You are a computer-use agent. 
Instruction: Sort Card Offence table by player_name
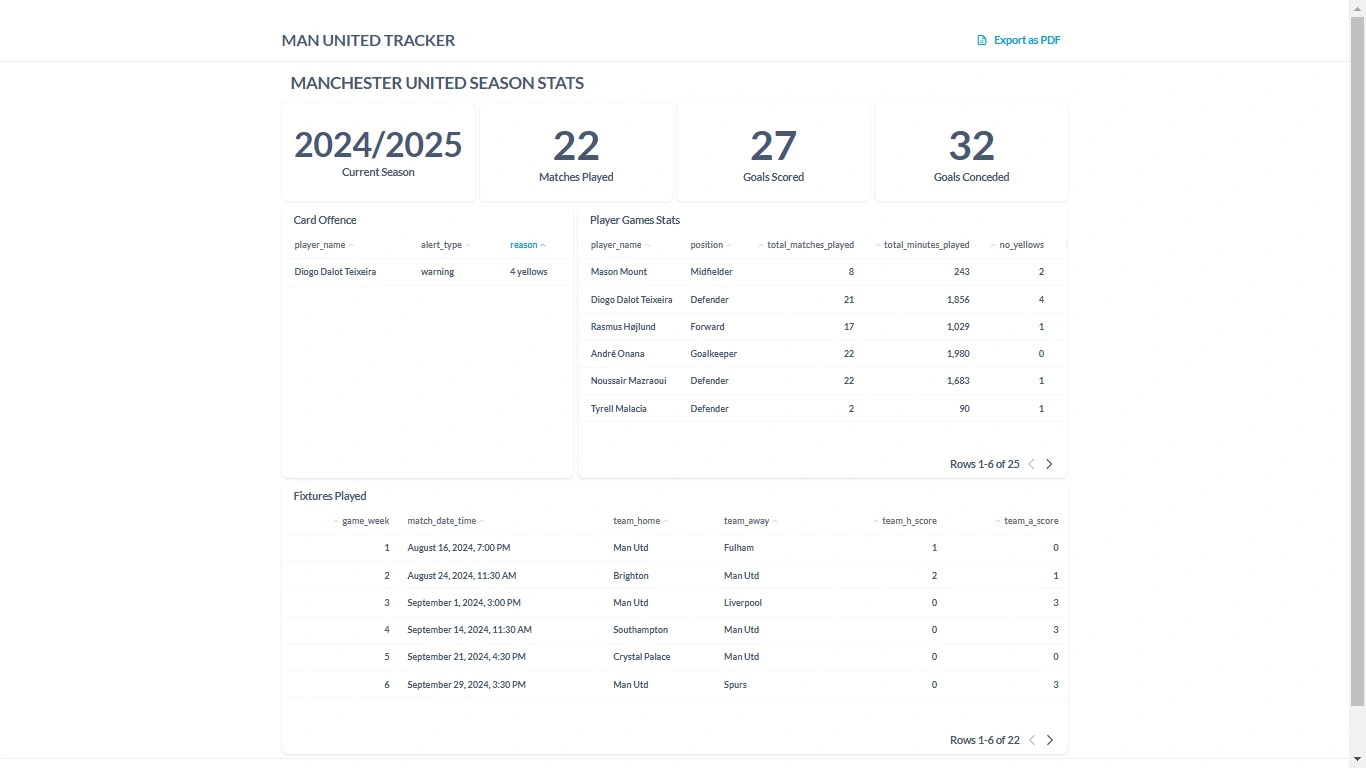tap(324, 245)
